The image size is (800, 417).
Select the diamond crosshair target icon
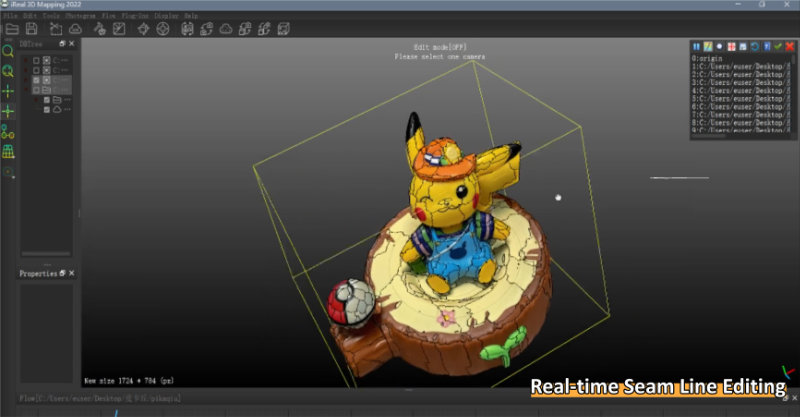[x=143, y=29]
